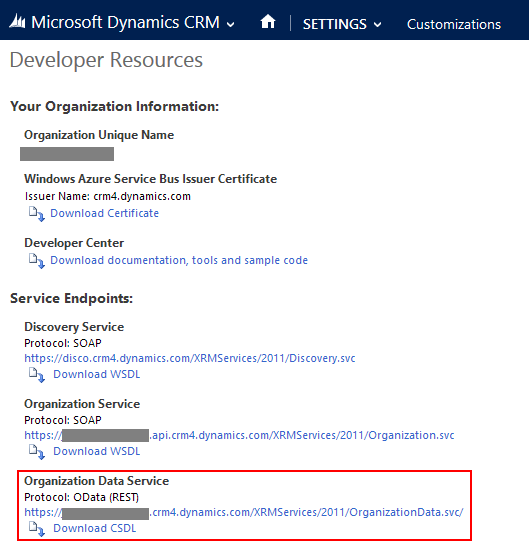Expand the Microsoft Dynamics CRM dropdown chevron
Viewport: 529px width, 547px height.
(231, 24)
